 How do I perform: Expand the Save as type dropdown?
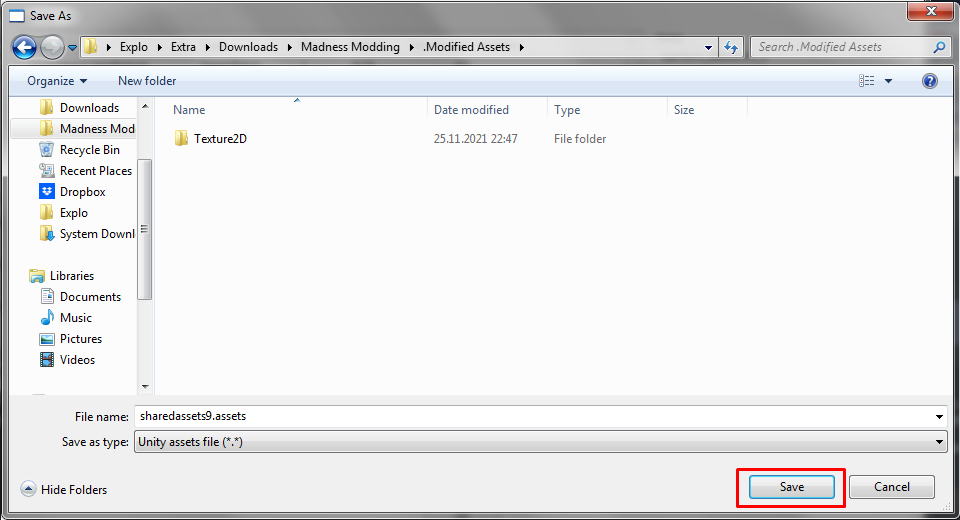coord(939,442)
